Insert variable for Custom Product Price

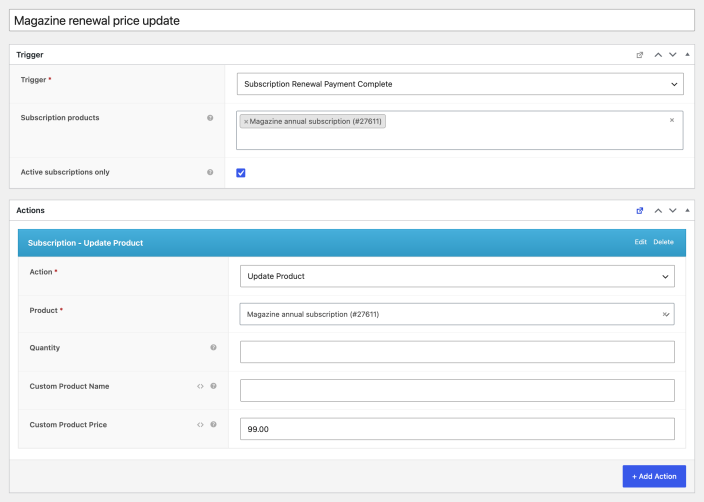coord(200,425)
